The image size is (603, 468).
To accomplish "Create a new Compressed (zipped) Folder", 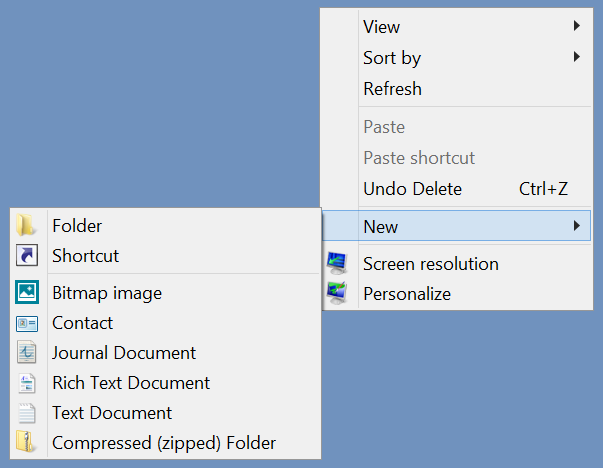I will 166,443.
